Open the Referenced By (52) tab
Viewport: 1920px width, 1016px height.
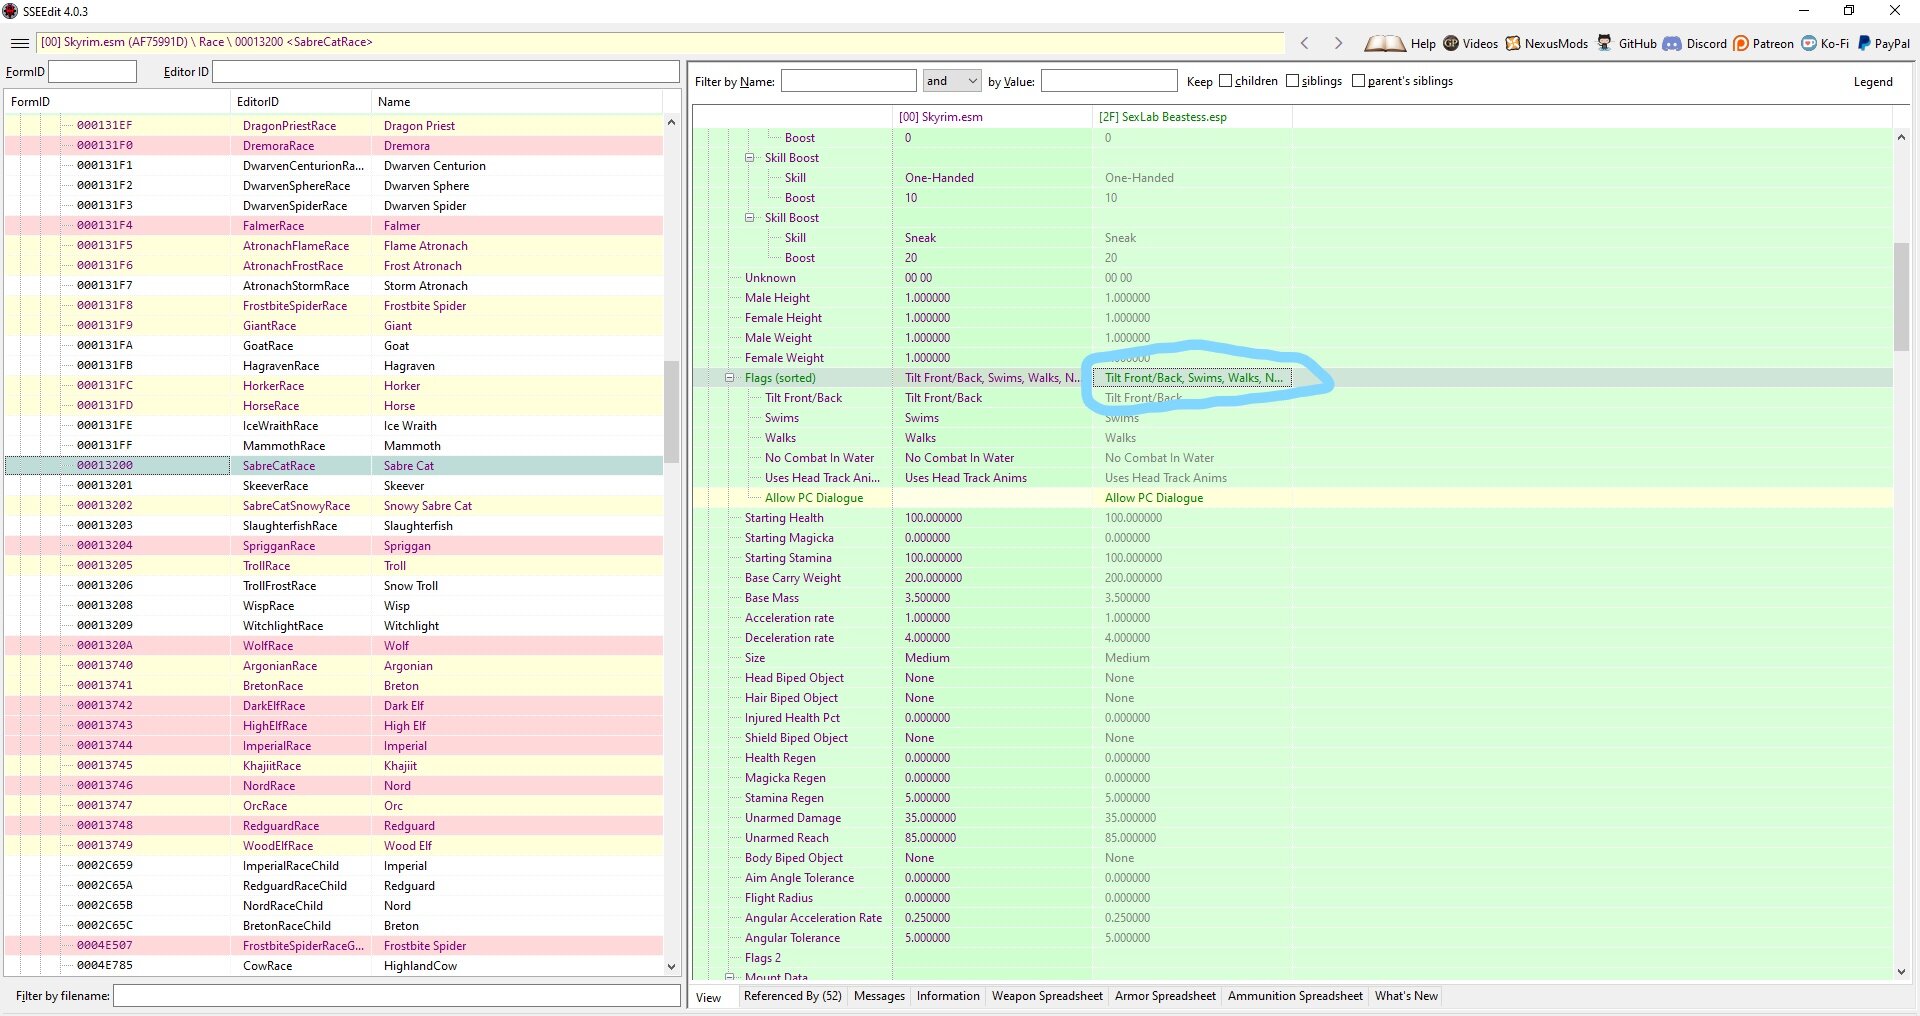[x=792, y=996]
